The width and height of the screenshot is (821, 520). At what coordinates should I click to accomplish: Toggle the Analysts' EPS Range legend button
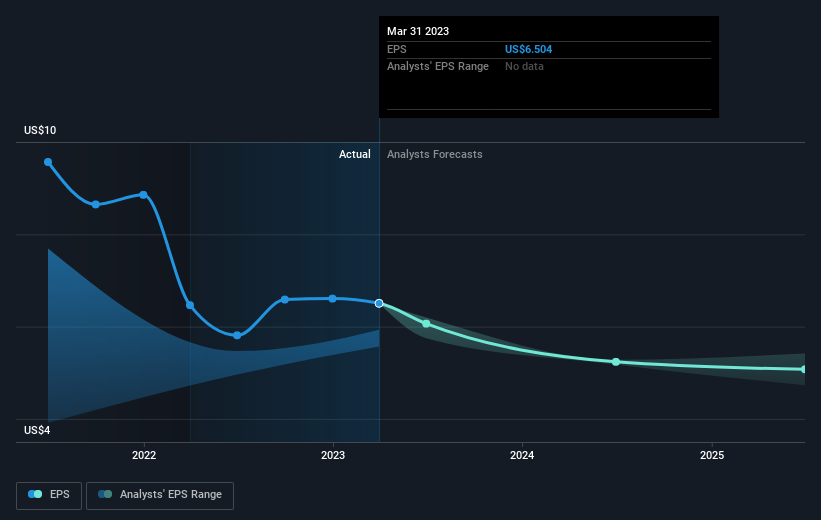[x=160, y=495]
